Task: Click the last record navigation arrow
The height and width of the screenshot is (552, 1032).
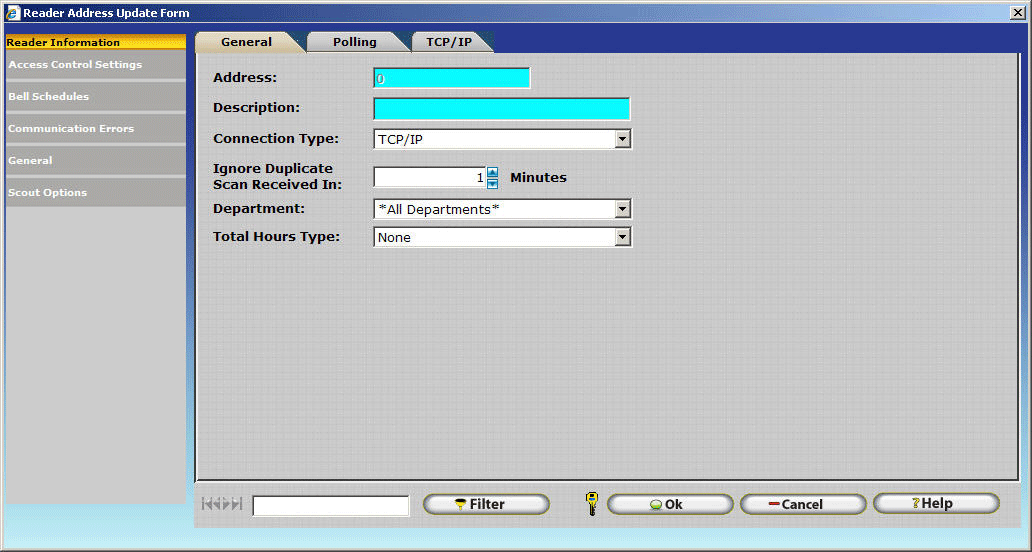Action: pyautogui.click(x=238, y=504)
